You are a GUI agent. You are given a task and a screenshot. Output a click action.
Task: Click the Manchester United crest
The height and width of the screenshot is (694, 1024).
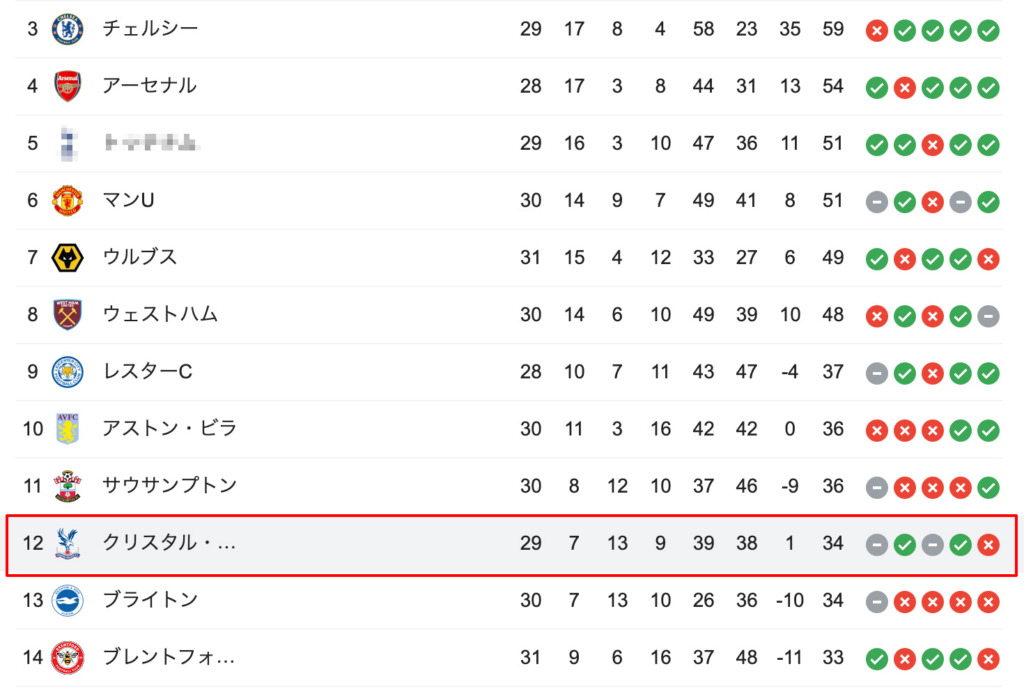coord(67,200)
